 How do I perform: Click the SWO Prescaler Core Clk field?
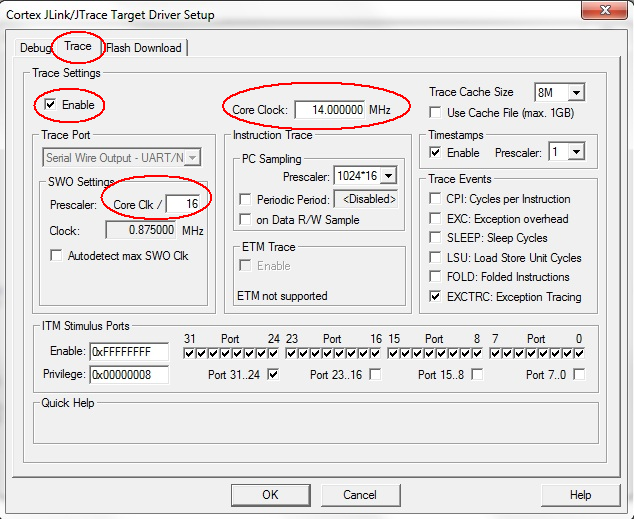click(182, 204)
